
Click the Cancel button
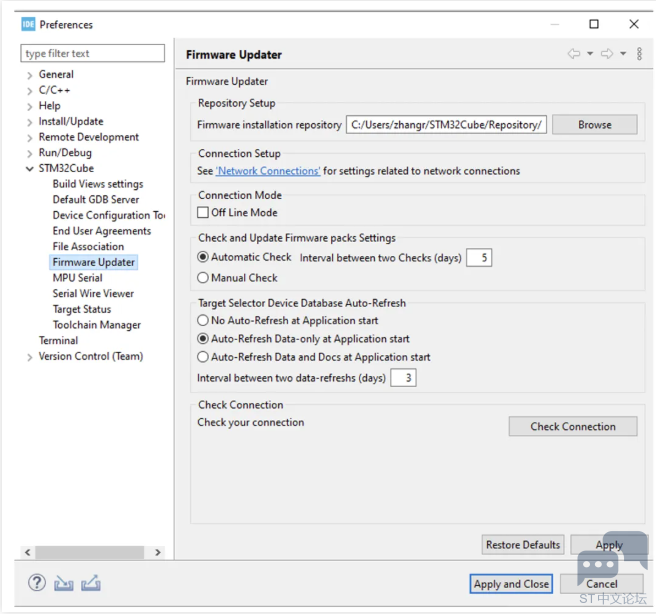(601, 584)
